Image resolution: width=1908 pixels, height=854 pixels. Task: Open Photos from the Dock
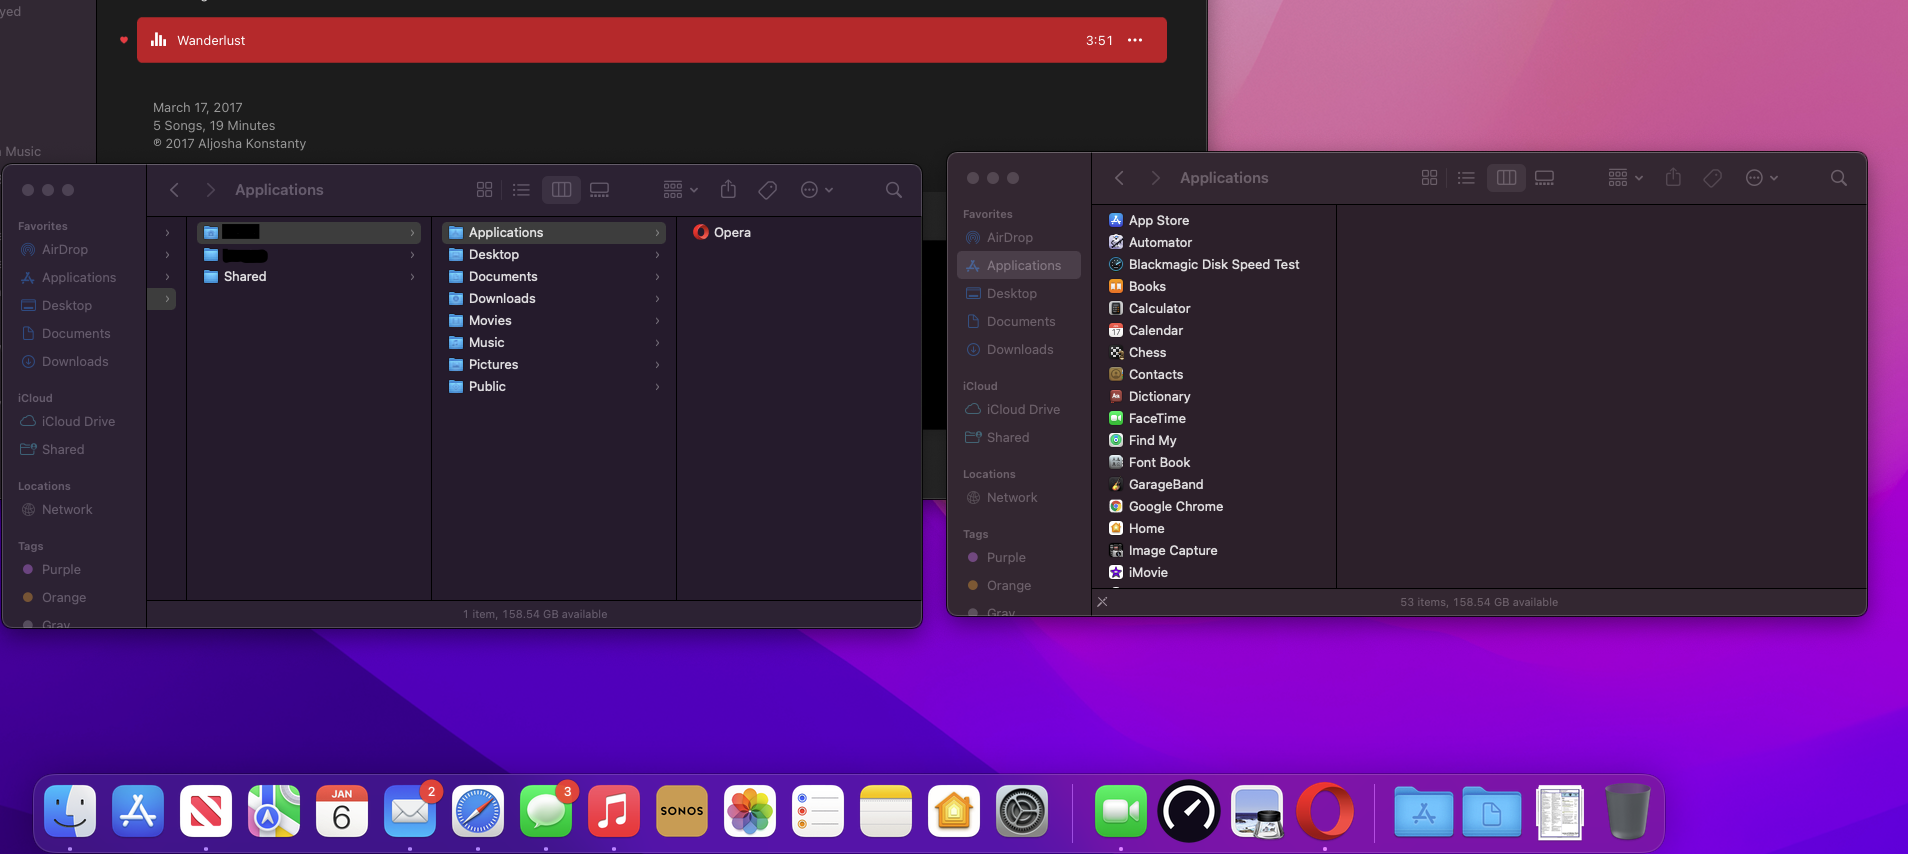tap(750, 811)
